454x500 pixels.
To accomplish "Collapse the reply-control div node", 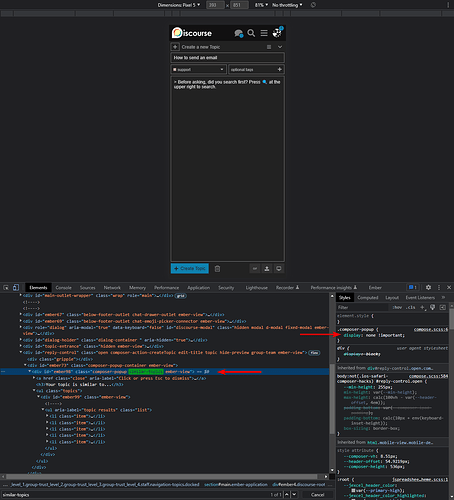I will (21, 352).
